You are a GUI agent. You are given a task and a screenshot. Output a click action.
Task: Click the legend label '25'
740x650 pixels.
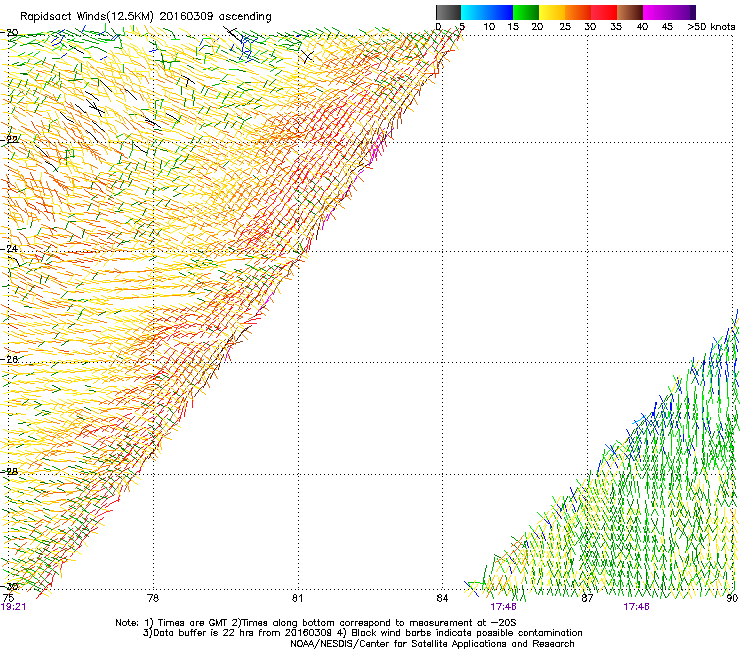(565, 27)
